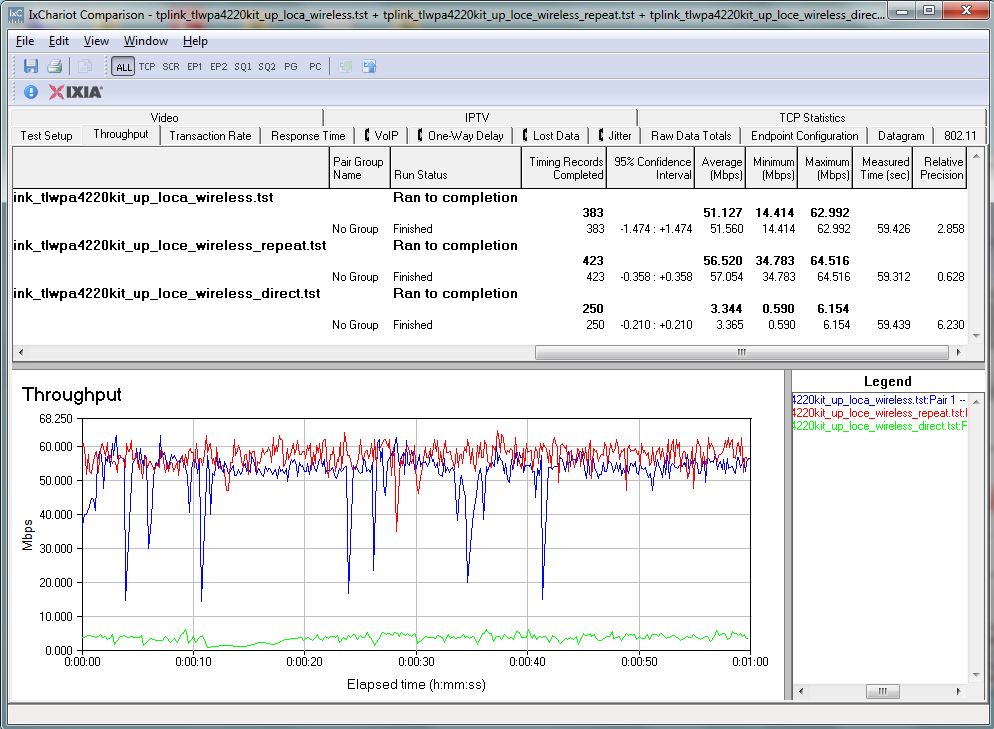
Task: Select the IPTV tab group header
Action: [477, 118]
